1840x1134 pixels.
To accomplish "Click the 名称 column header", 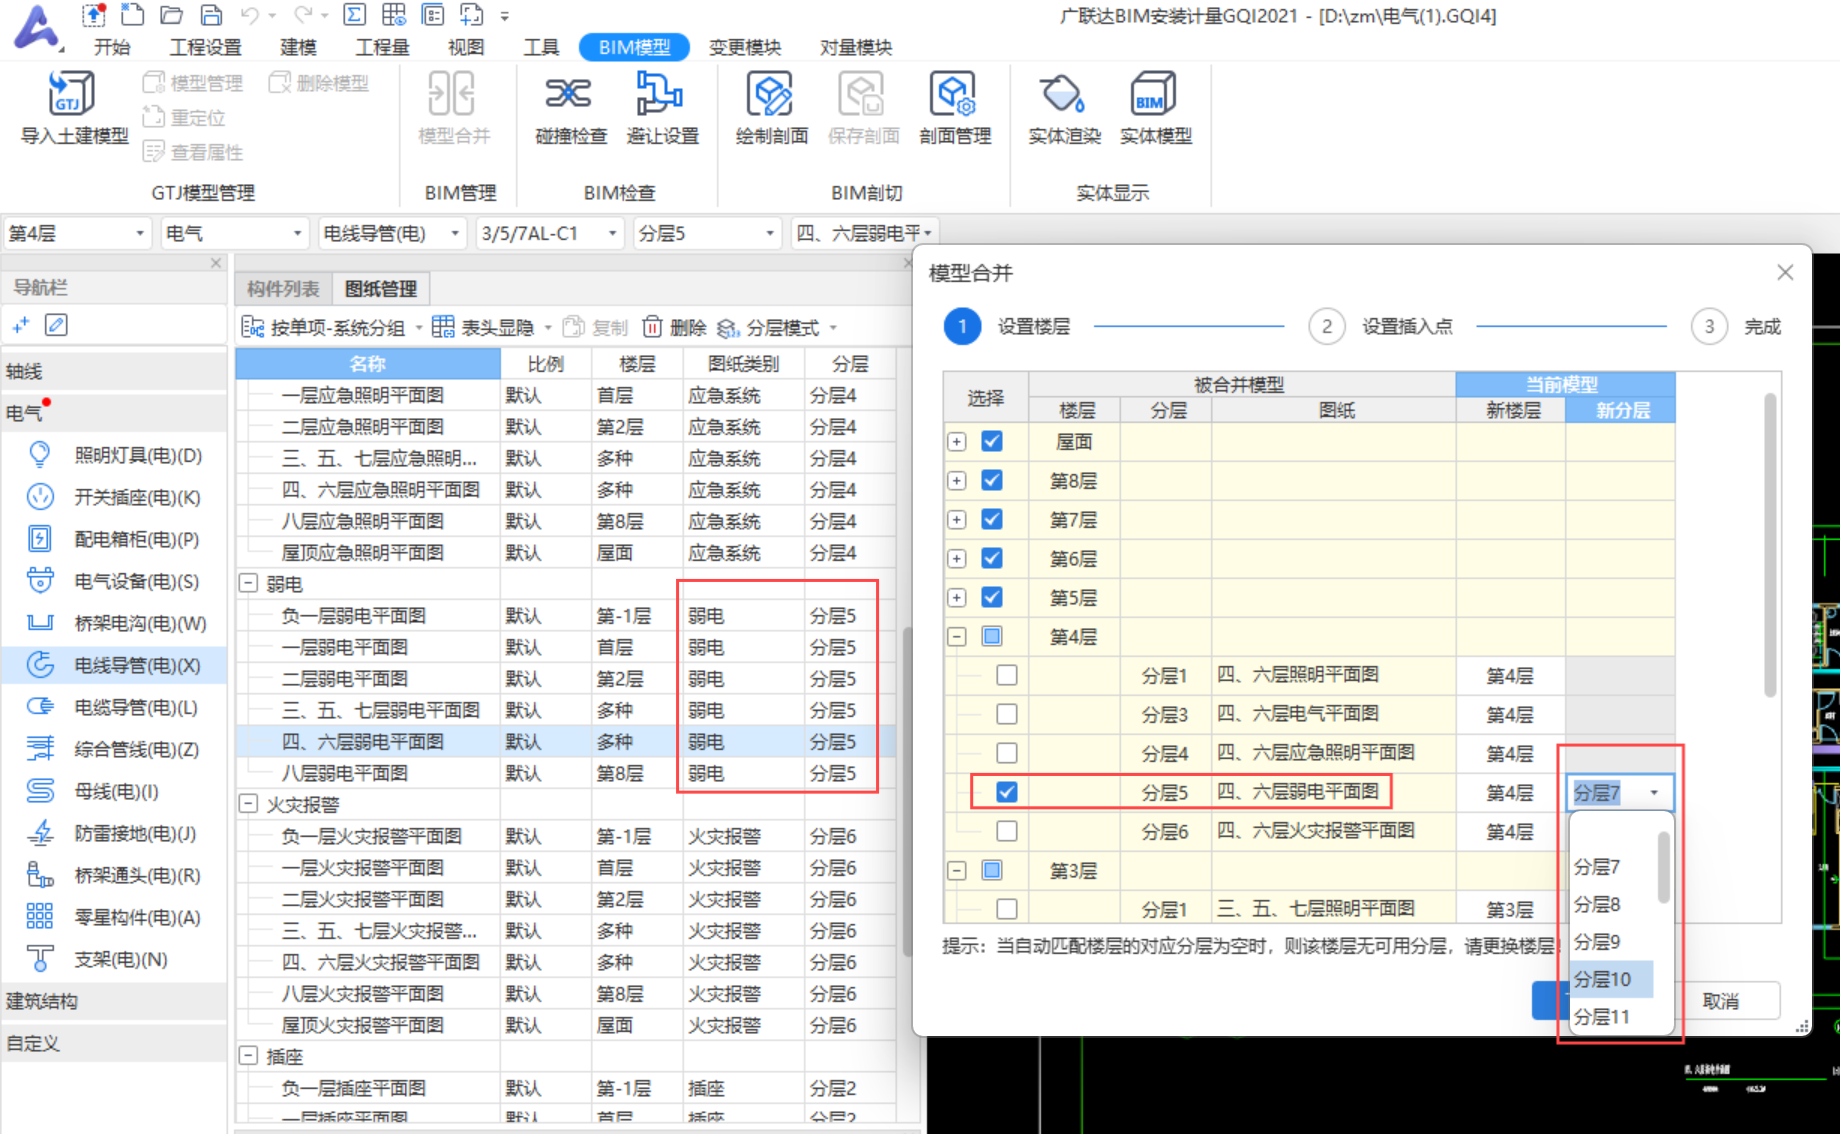I will click(368, 364).
